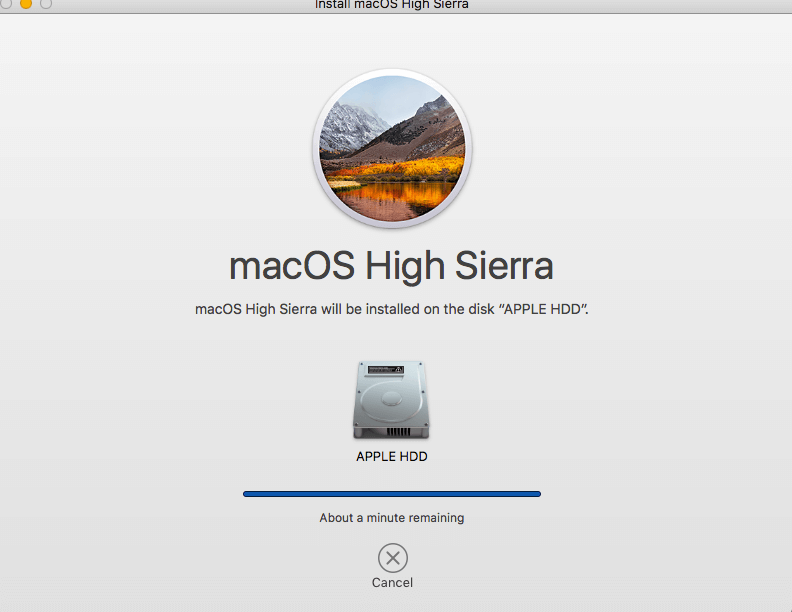Click the "About a minute remaining" status text

tap(392, 518)
